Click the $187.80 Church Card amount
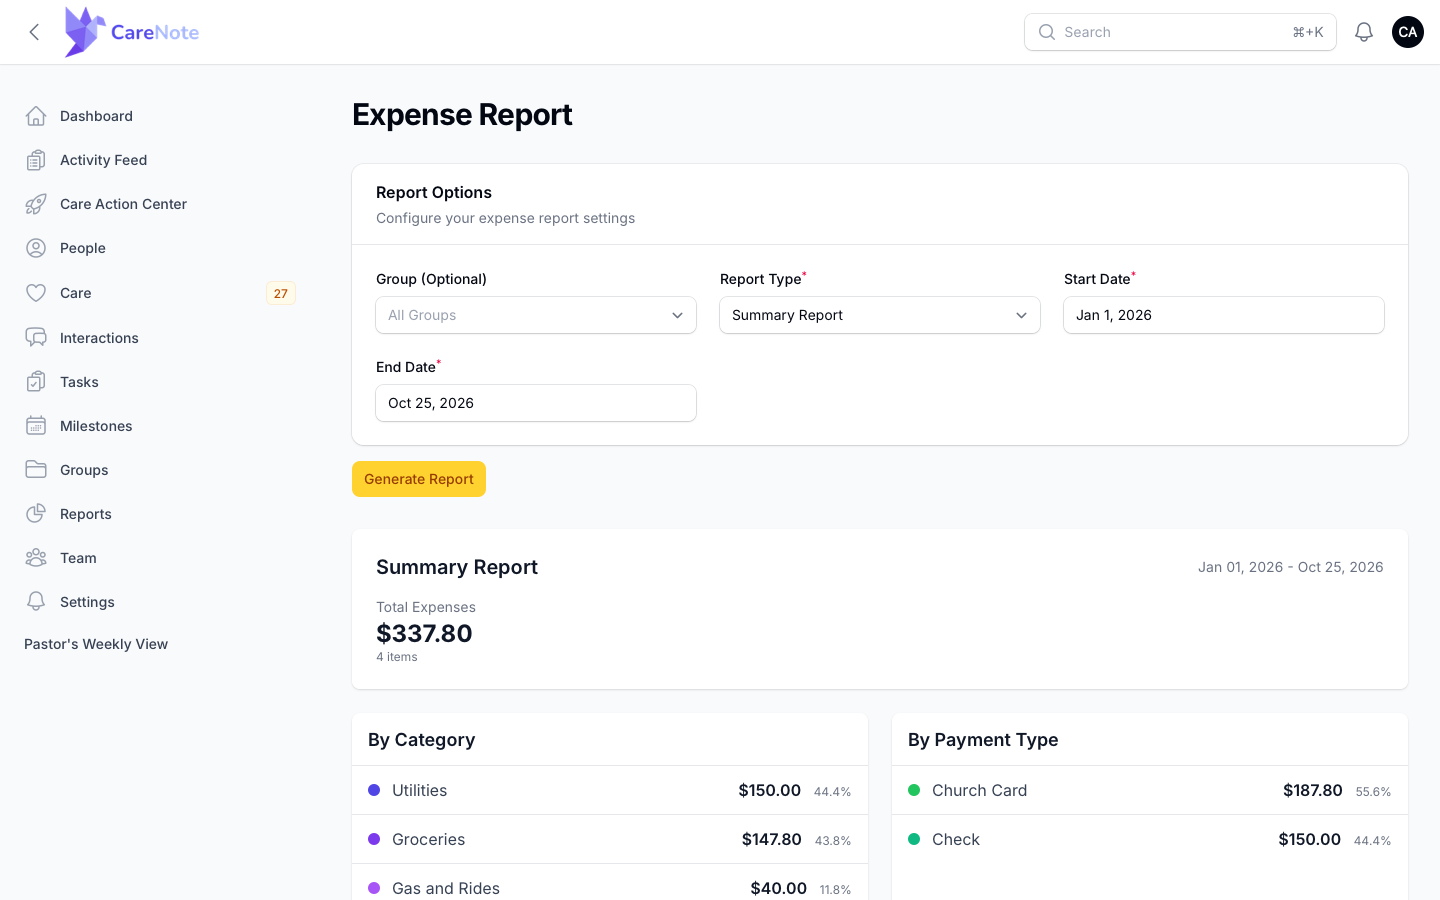The height and width of the screenshot is (900, 1440). pos(1313,790)
